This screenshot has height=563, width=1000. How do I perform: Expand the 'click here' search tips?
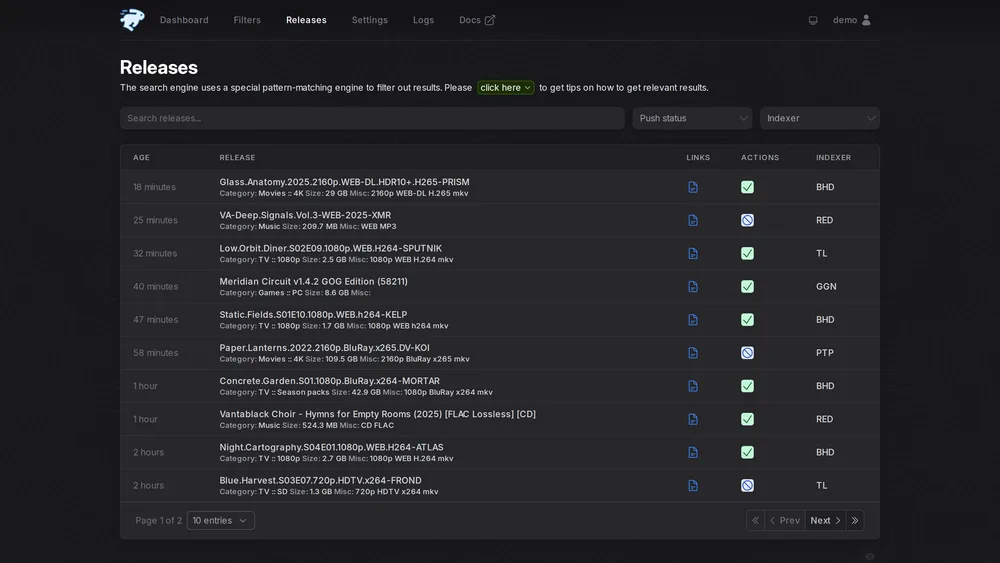click(x=505, y=87)
